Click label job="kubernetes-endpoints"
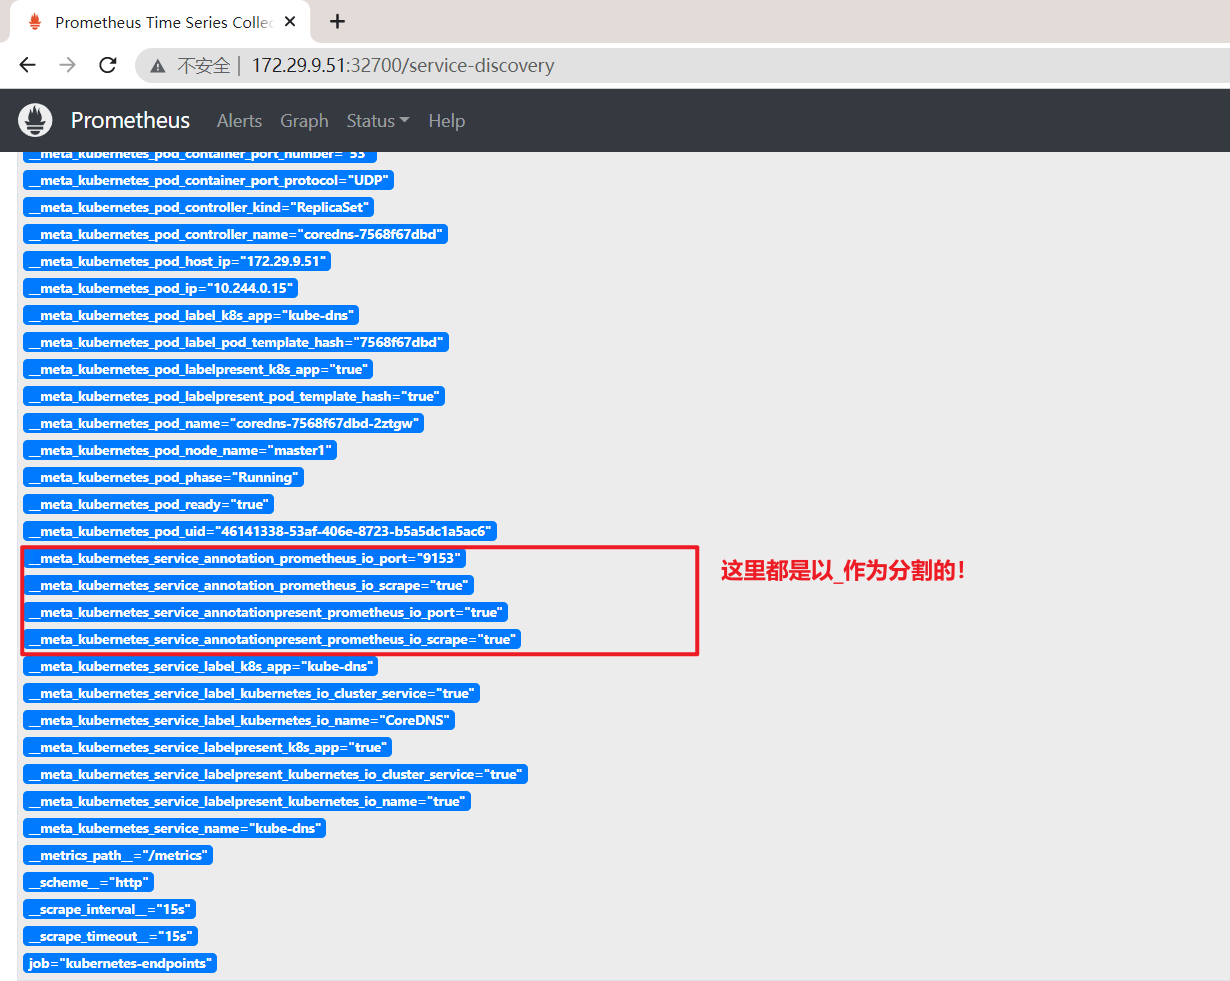This screenshot has width=1230, height=981. pyautogui.click(x=120, y=963)
